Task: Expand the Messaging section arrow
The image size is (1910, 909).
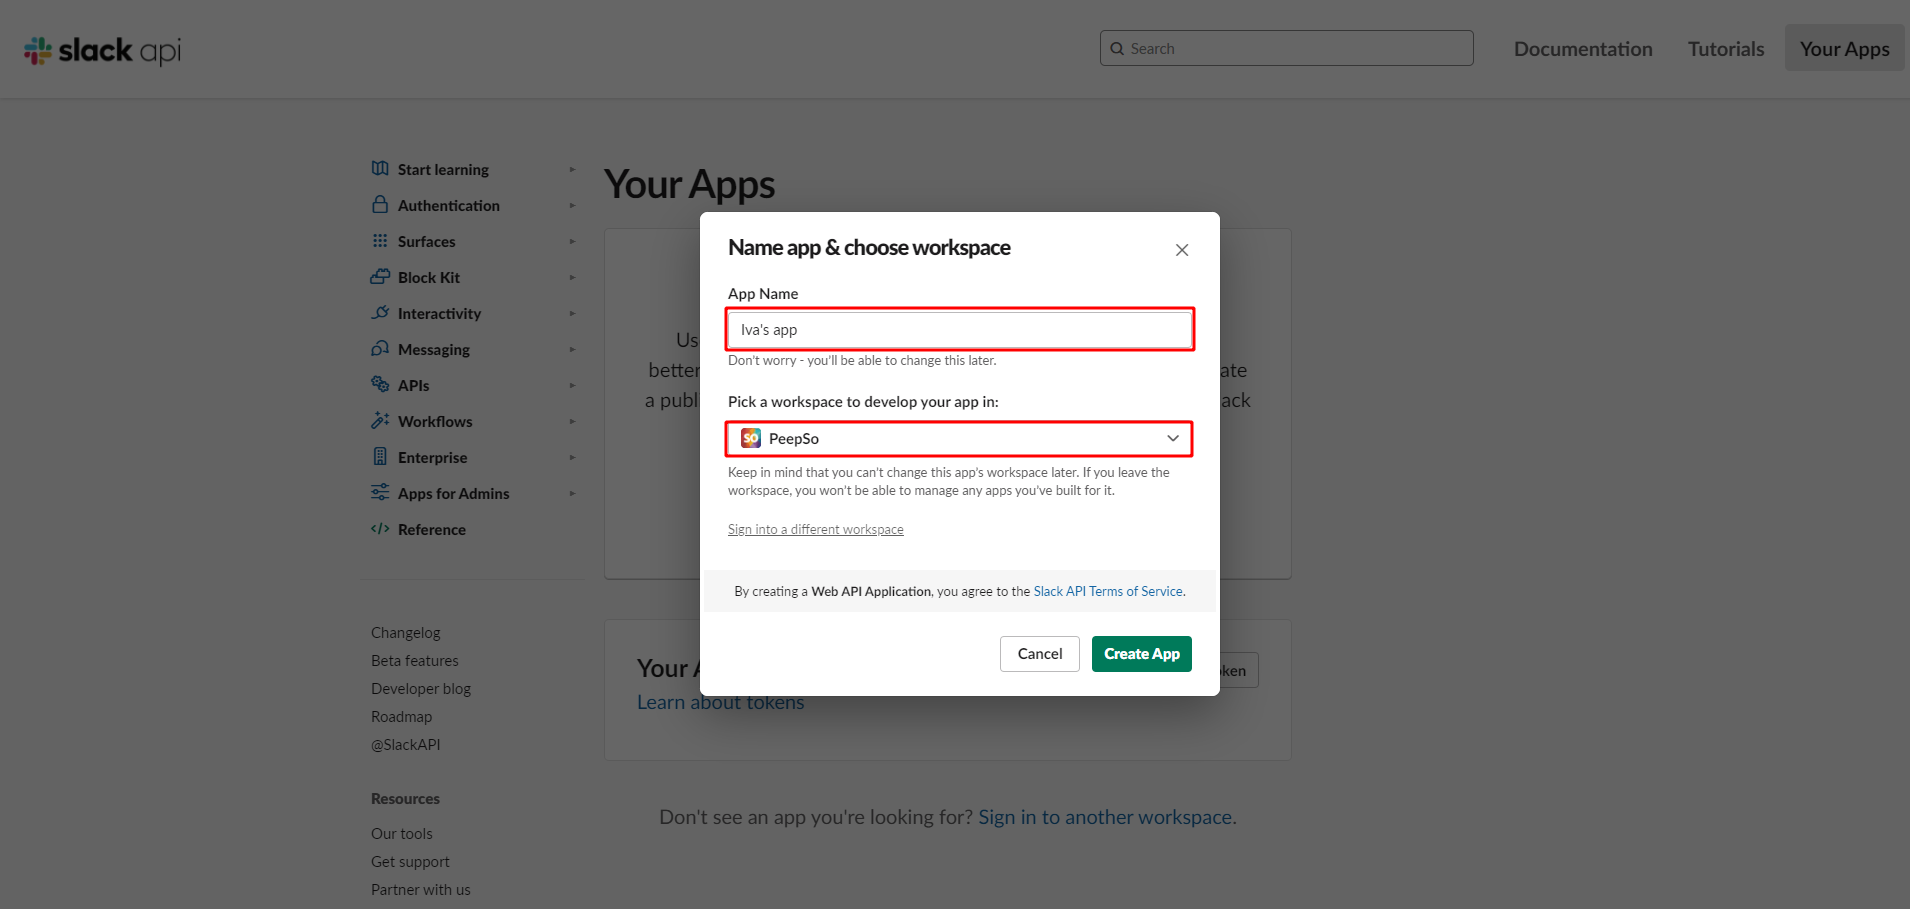Action: (572, 349)
